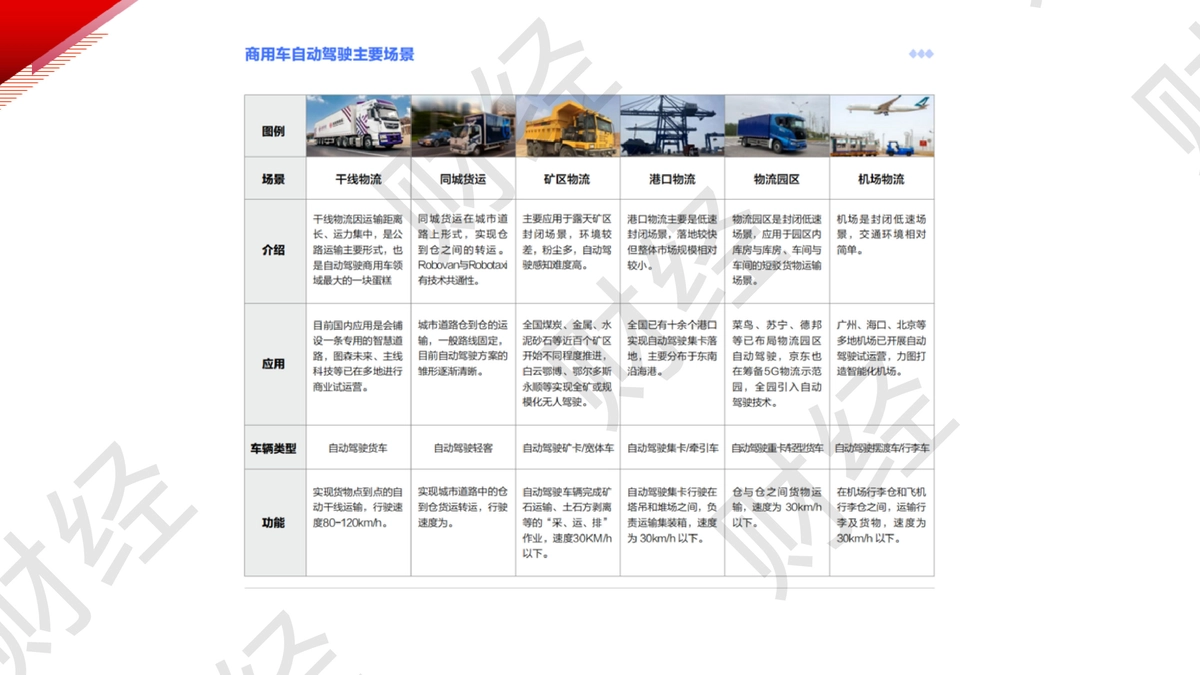The image size is (1200, 675).
Task: Click the 车辆类型 row label
Action: coord(274,448)
